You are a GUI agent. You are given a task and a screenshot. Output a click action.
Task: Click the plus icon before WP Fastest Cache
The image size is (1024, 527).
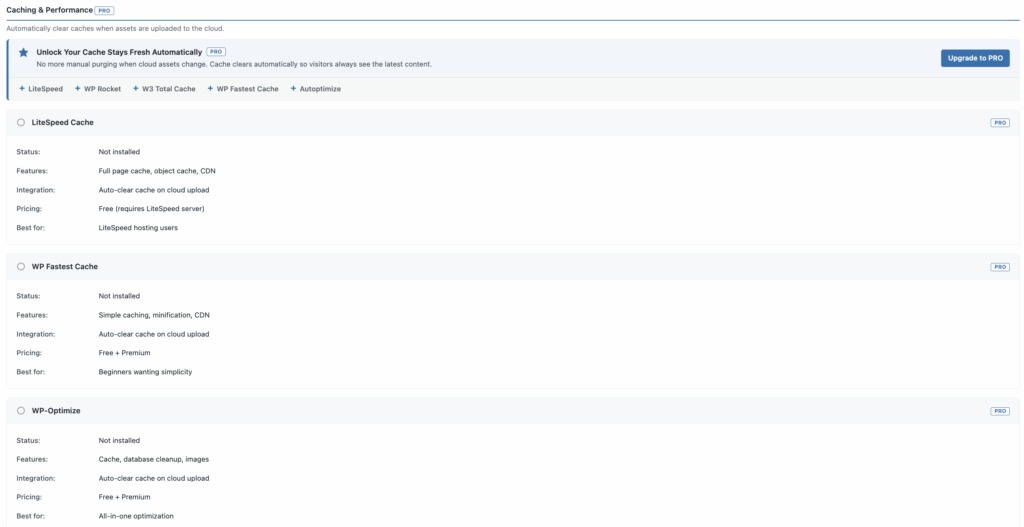(210, 89)
